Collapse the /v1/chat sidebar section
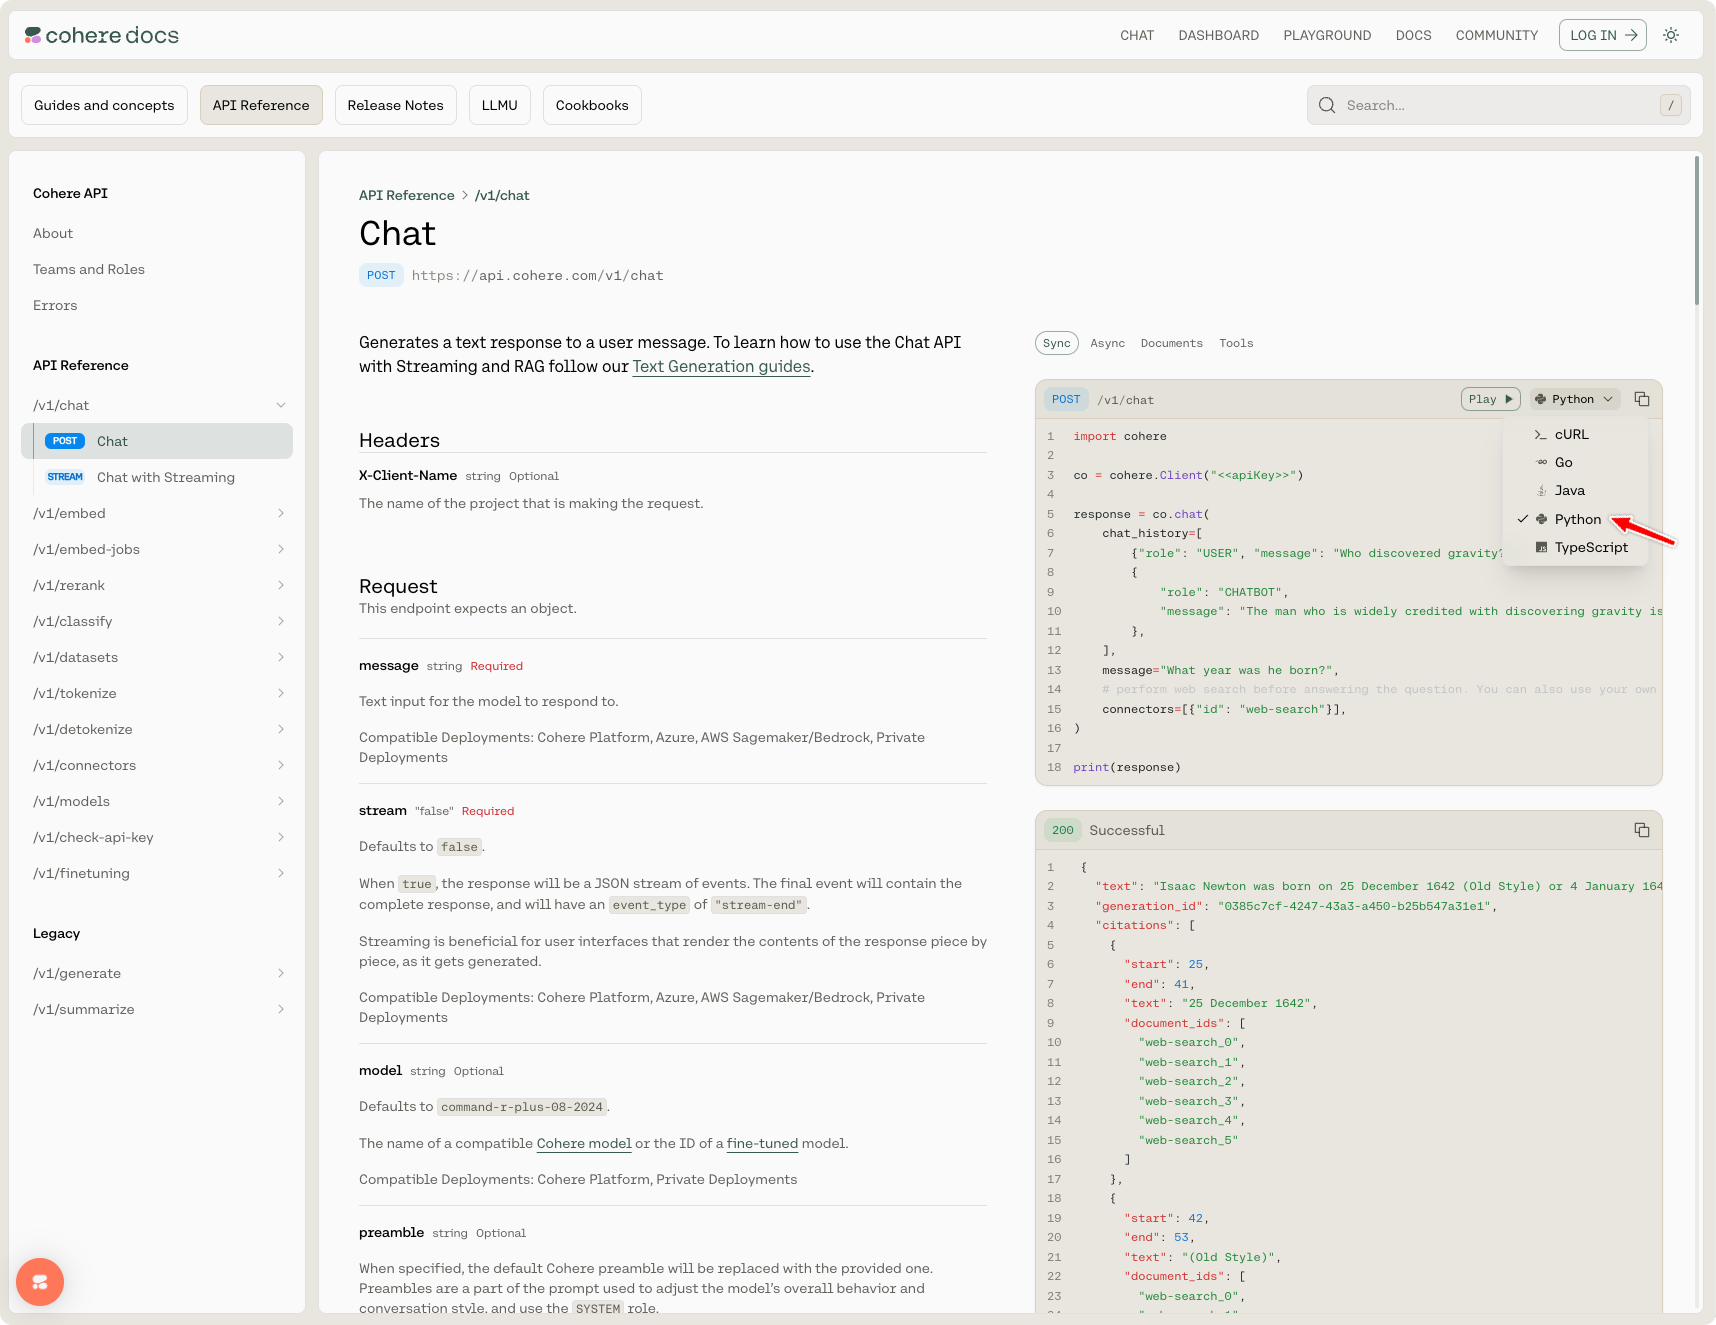Image resolution: width=1716 pixels, height=1325 pixels. coord(281,405)
